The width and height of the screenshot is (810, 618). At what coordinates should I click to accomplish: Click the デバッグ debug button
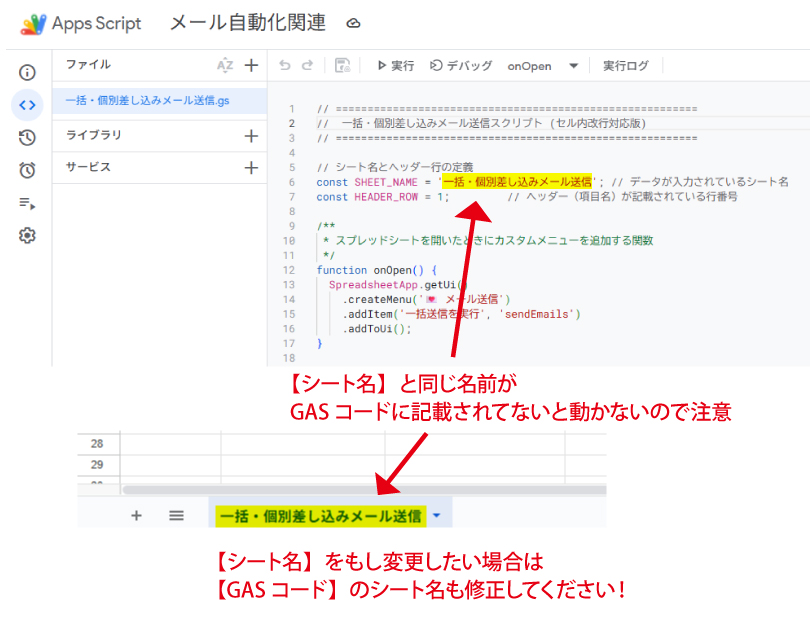(x=461, y=66)
